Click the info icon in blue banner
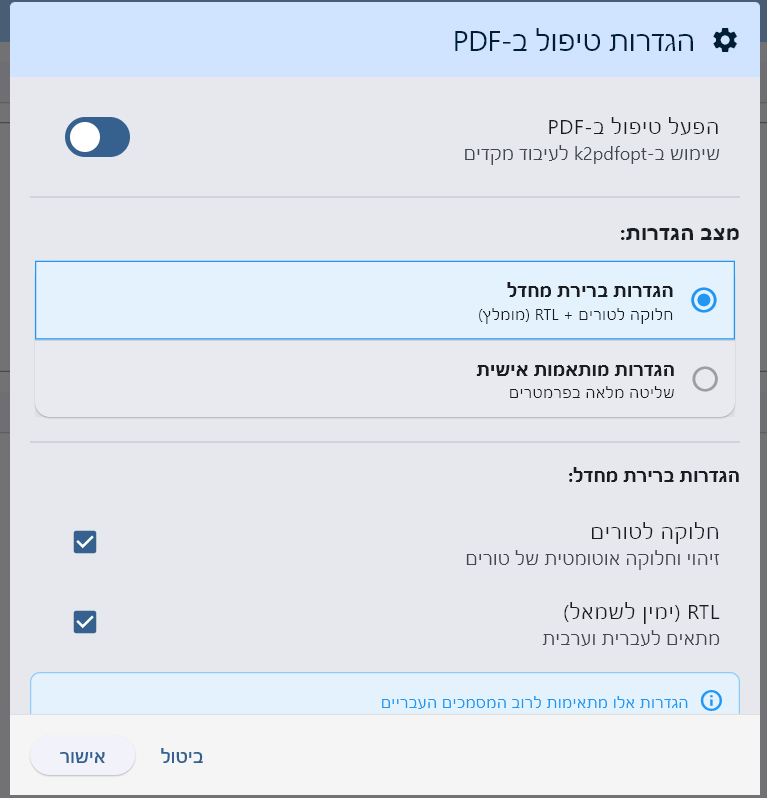This screenshot has height=798, width=767. 711,700
